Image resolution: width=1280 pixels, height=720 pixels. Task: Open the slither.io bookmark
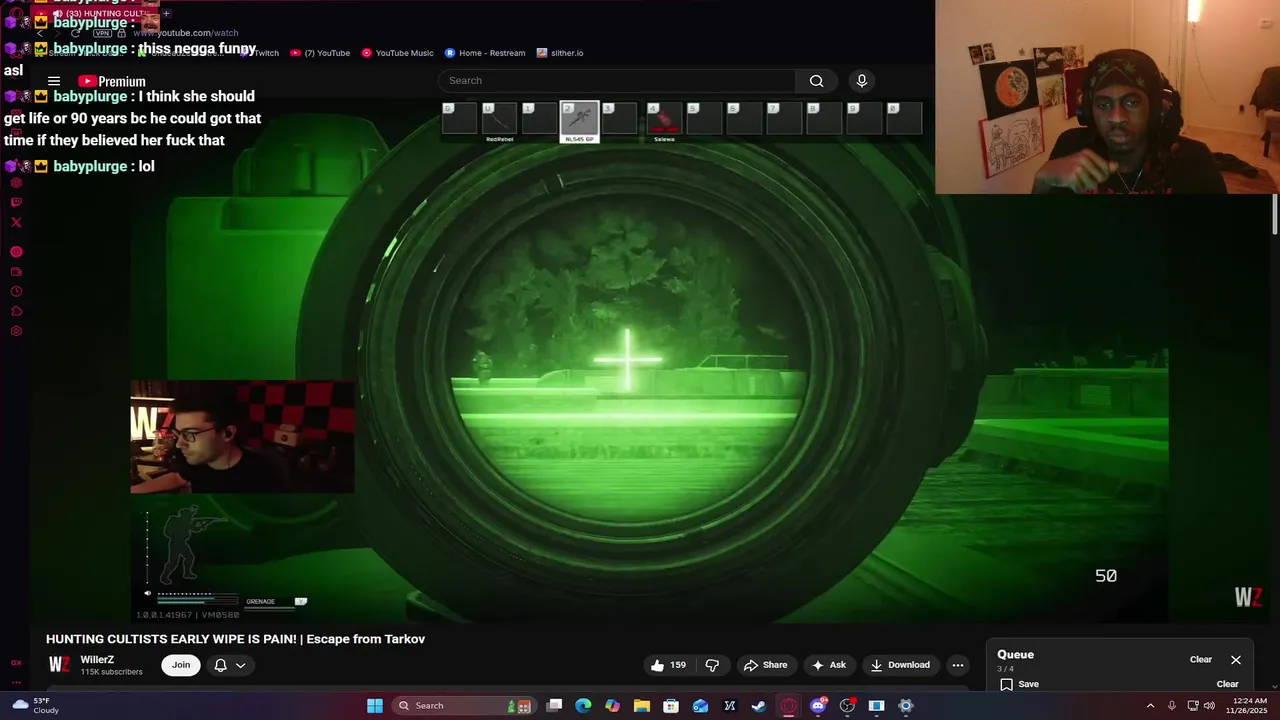(560, 53)
